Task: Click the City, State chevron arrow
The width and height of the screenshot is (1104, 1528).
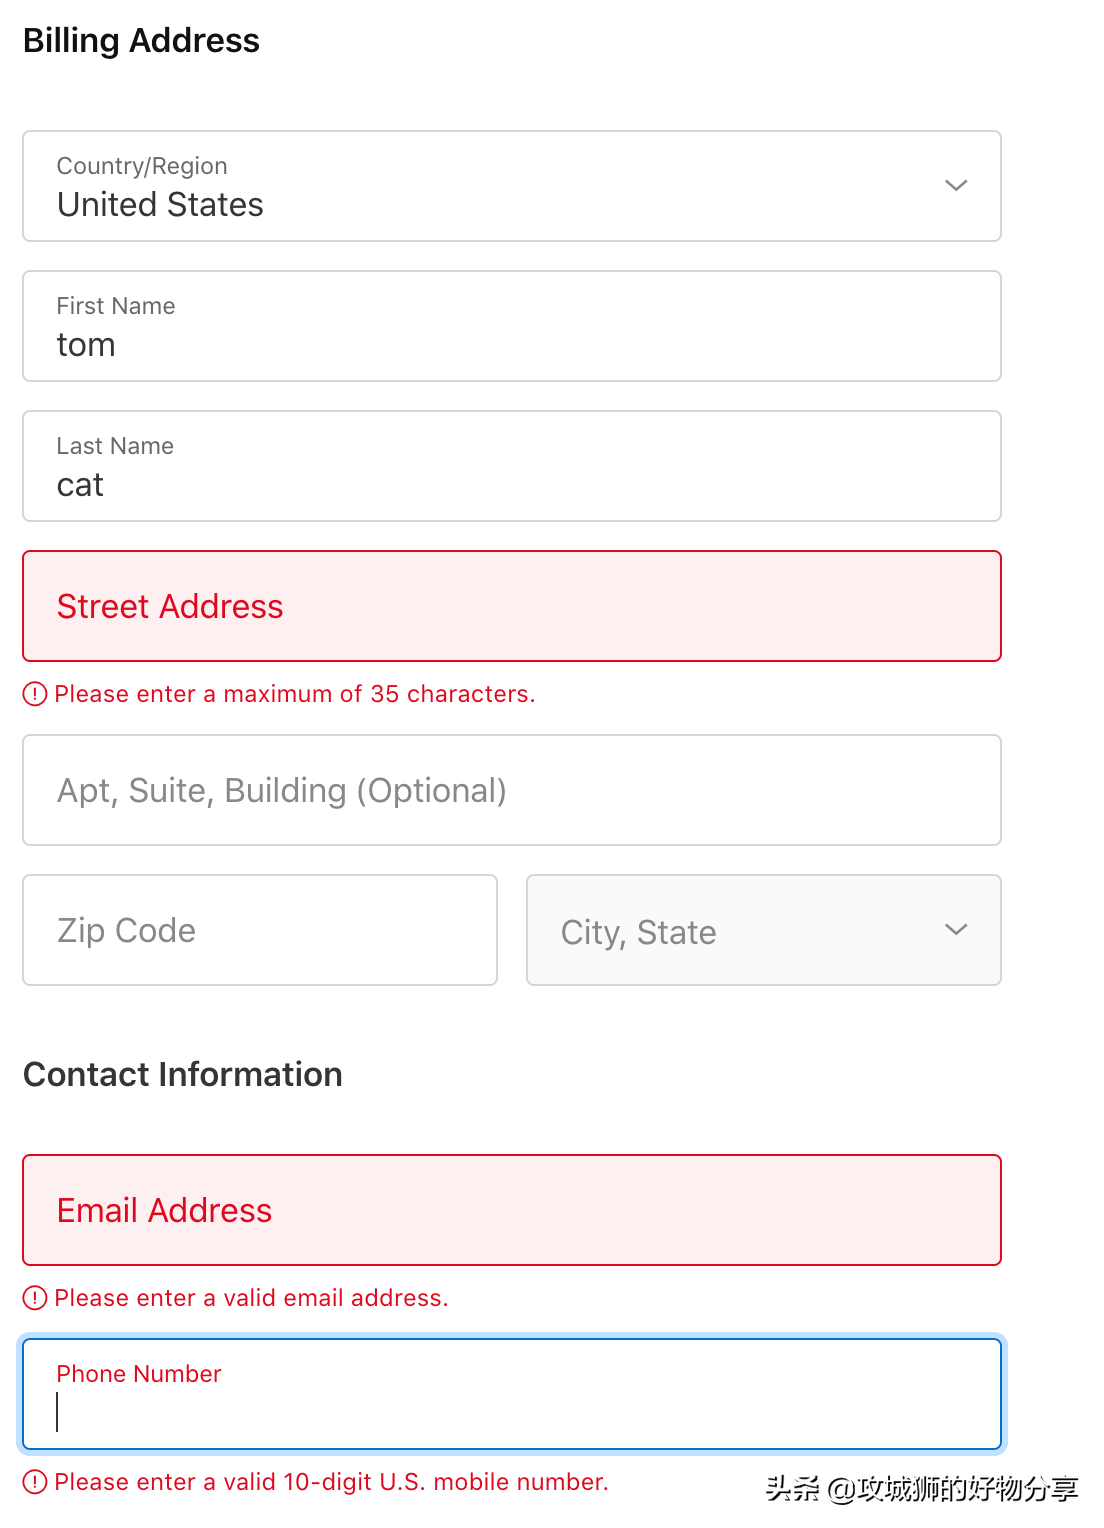Action: point(956,930)
